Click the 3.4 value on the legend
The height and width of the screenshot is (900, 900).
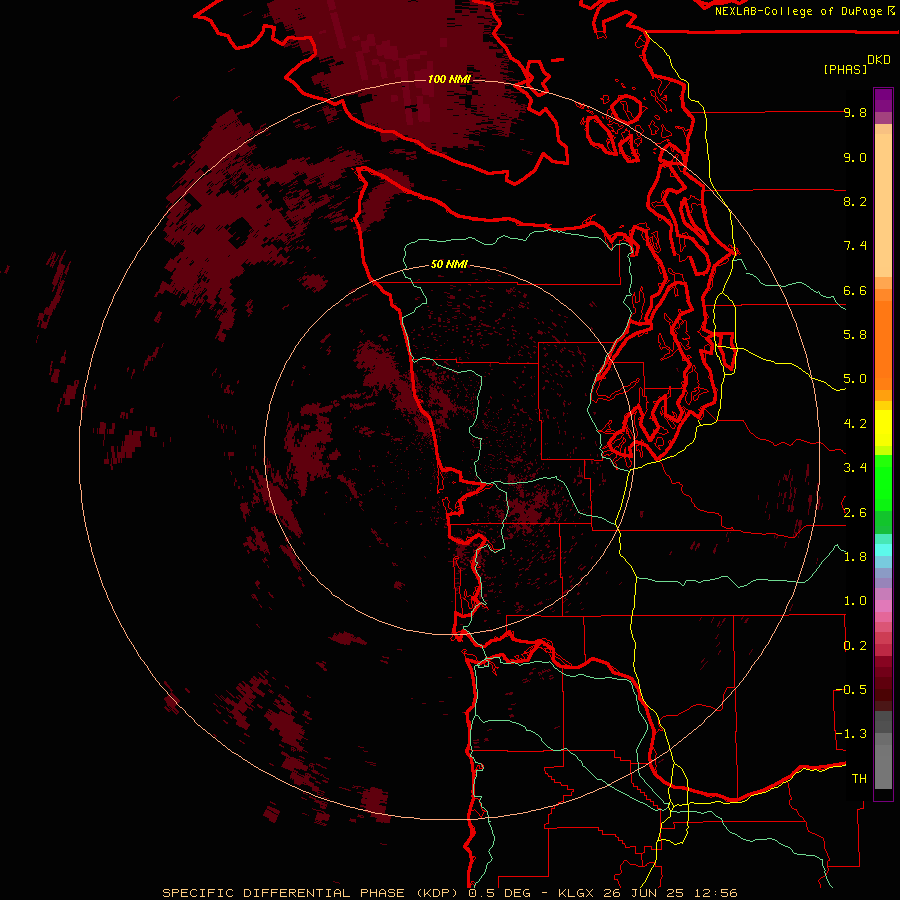coord(855,468)
